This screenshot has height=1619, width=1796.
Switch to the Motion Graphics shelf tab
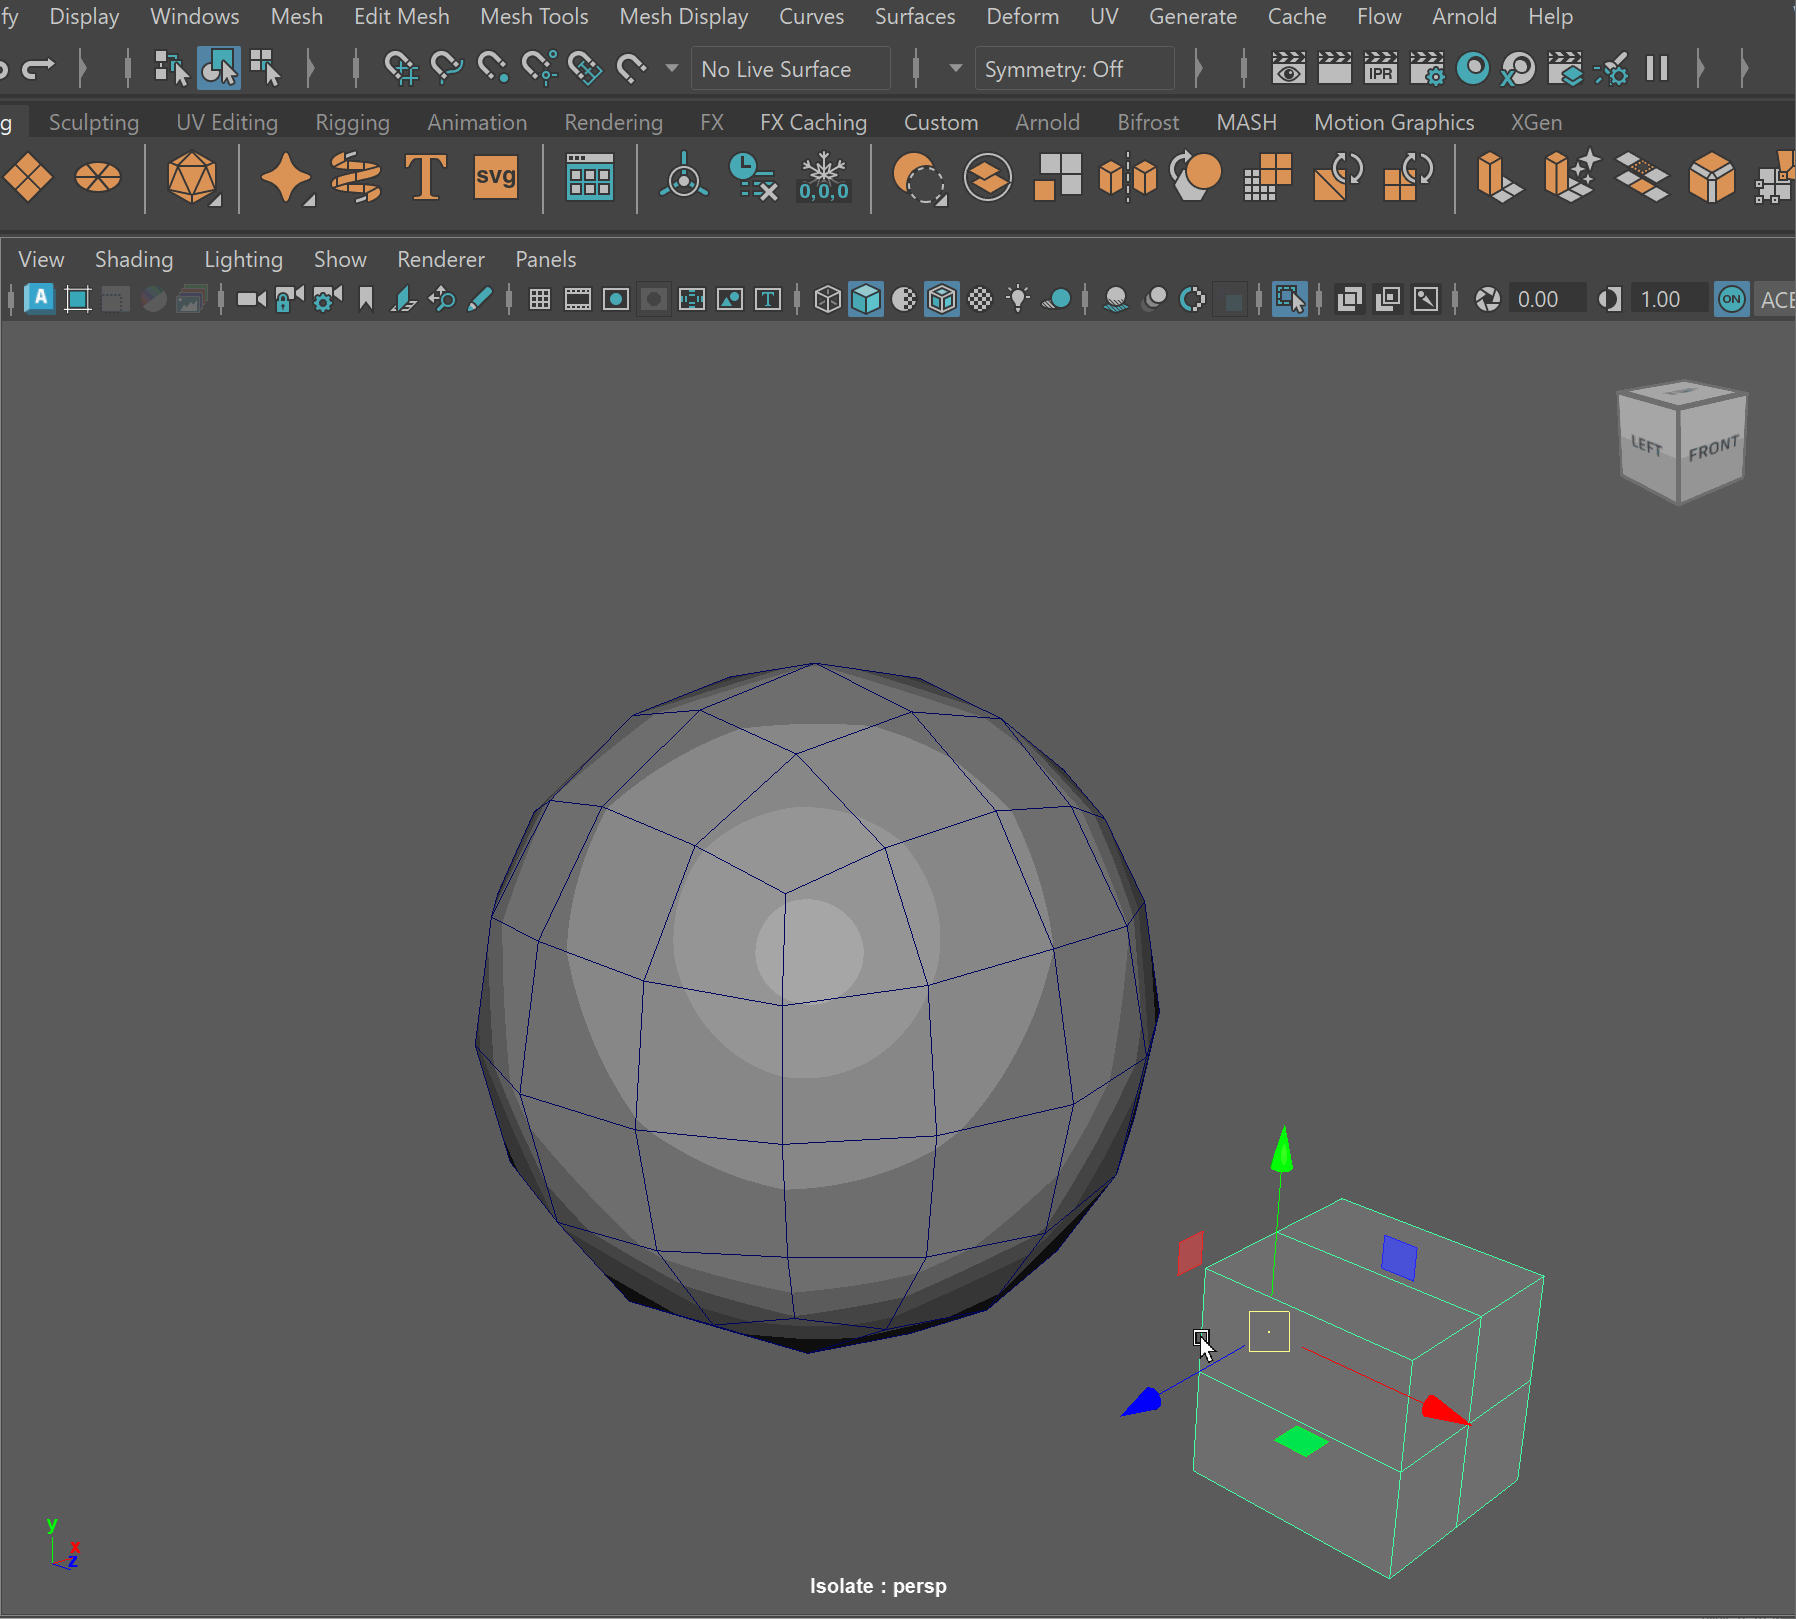1393,122
